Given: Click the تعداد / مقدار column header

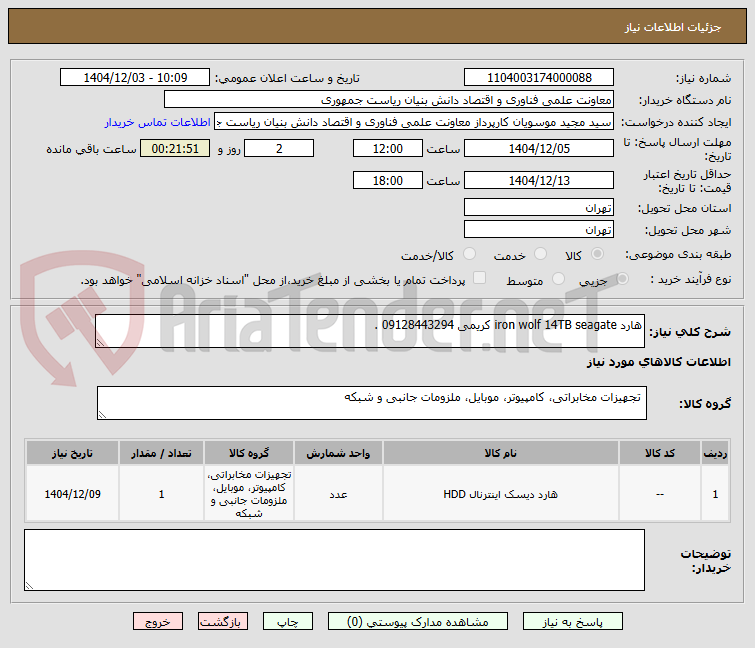Looking at the screenshot, I should [x=161, y=453].
